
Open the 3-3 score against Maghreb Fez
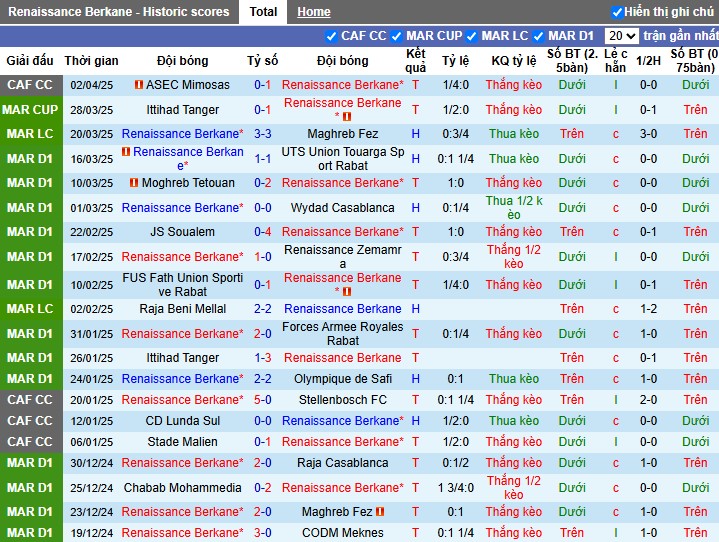263,134
